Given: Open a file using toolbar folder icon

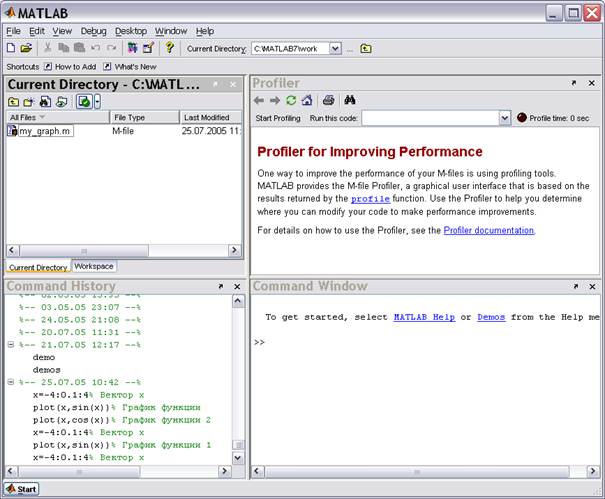Looking at the screenshot, I should [x=26, y=48].
